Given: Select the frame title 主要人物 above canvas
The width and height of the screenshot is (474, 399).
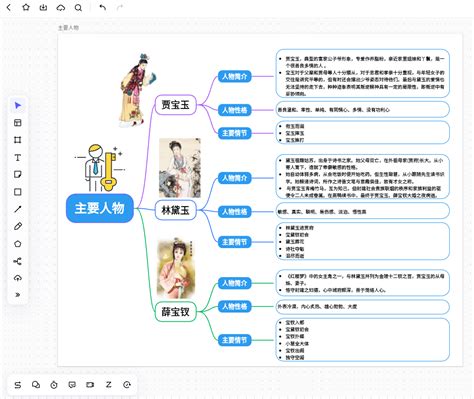Looking at the screenshot, I should pos(69,28).
